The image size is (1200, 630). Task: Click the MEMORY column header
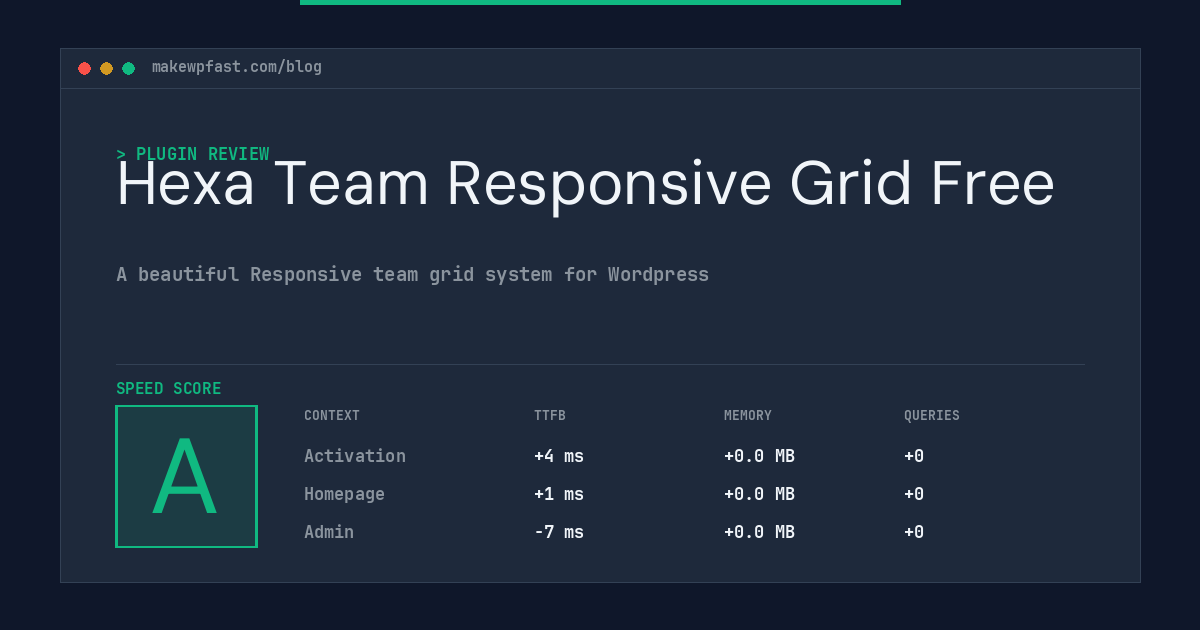[x=748, y=416]
